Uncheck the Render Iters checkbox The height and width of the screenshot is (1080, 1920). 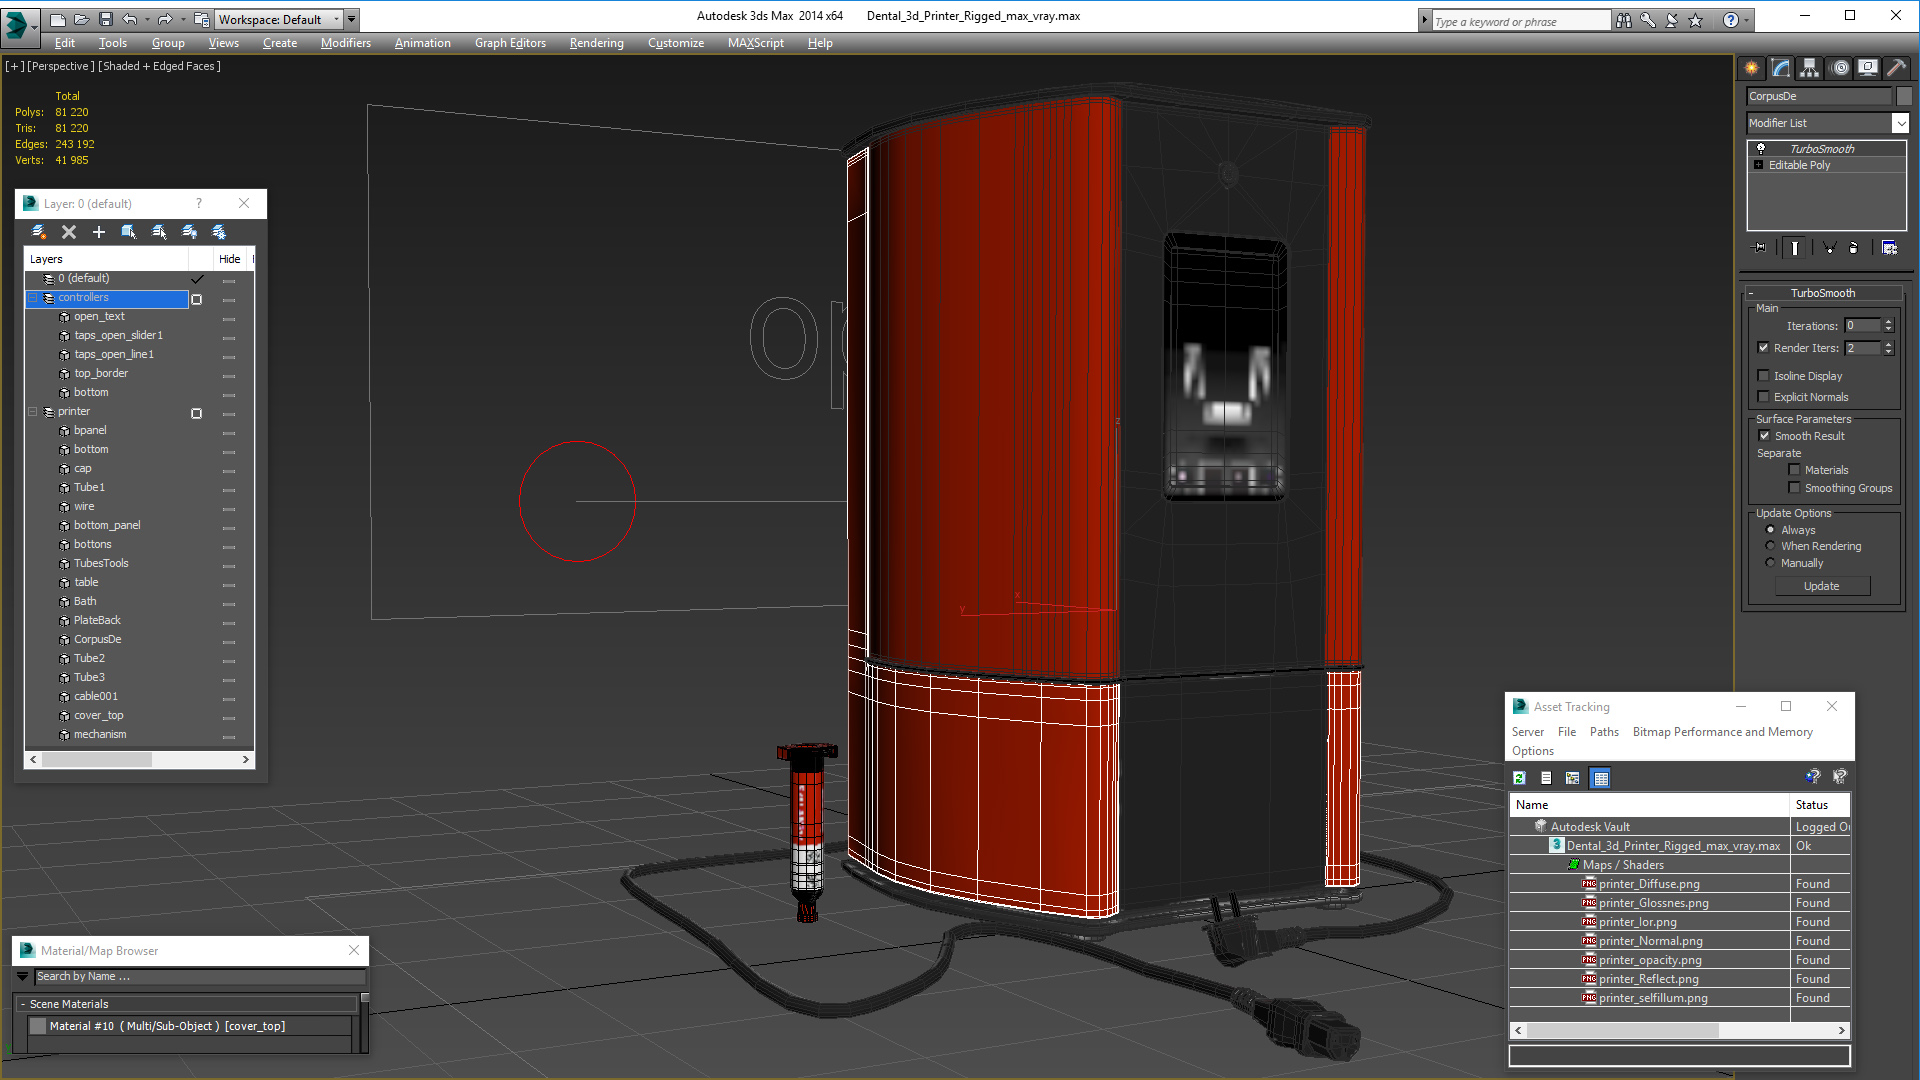pyautogui.click(x=1764, y=348)
